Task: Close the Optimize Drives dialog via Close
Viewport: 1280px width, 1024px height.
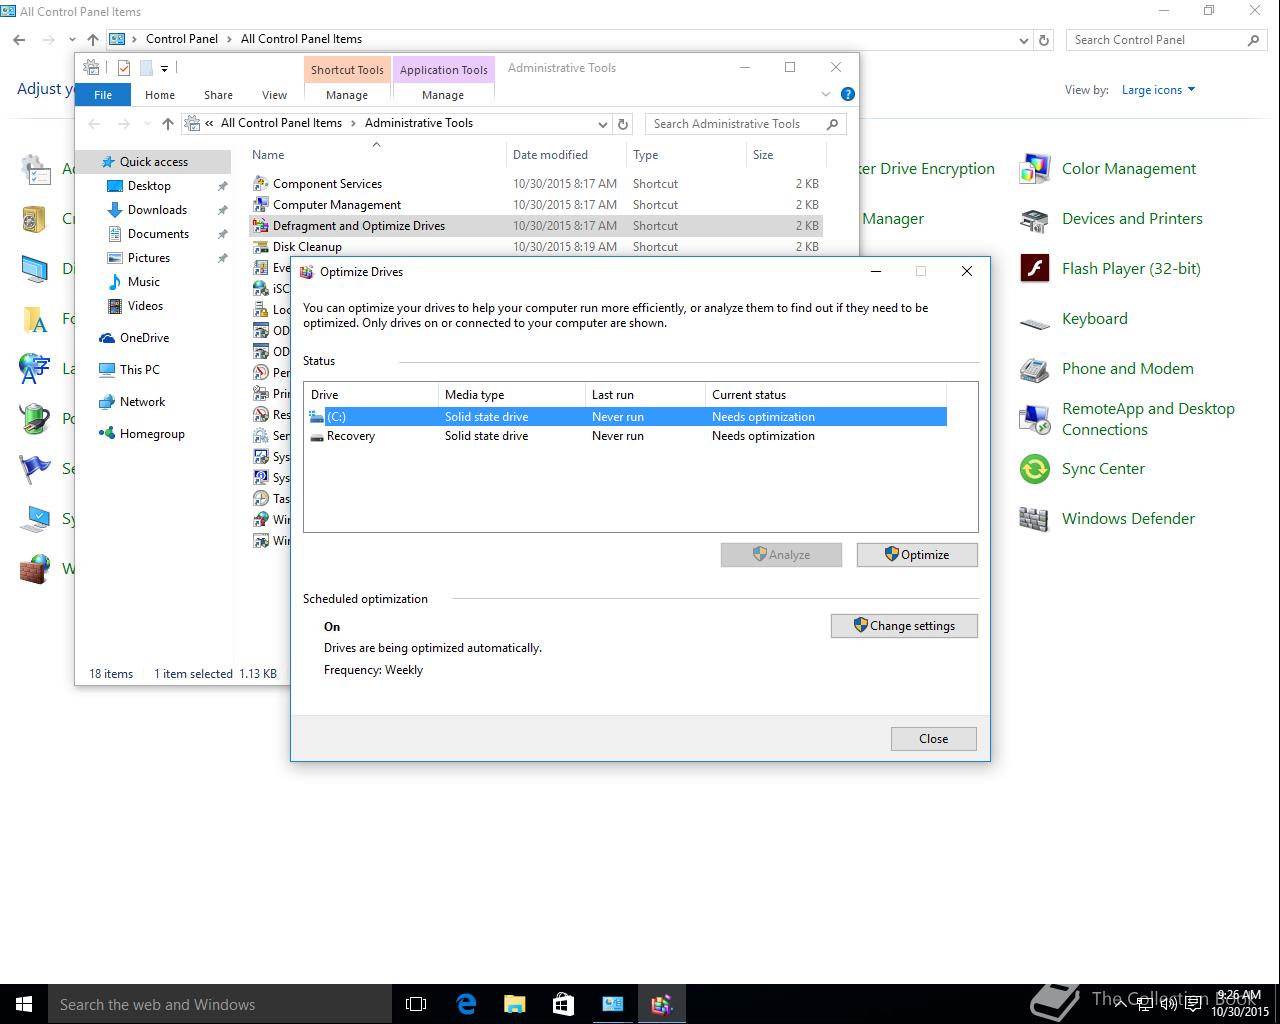Action: point(933,739)
